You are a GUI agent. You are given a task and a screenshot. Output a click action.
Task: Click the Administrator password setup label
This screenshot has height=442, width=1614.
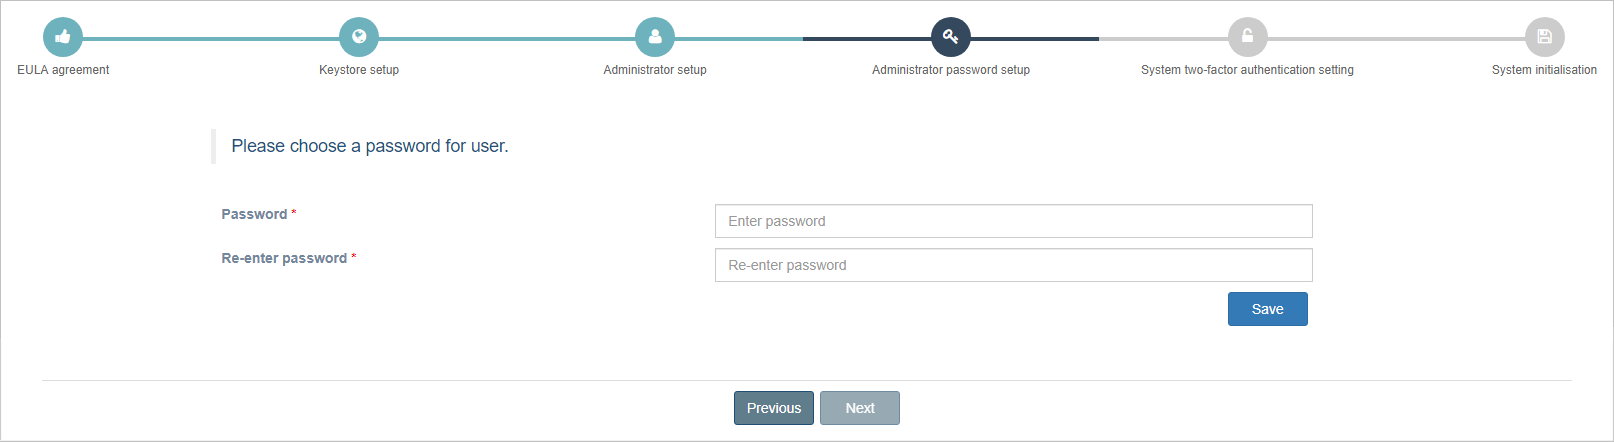(951, 70)
